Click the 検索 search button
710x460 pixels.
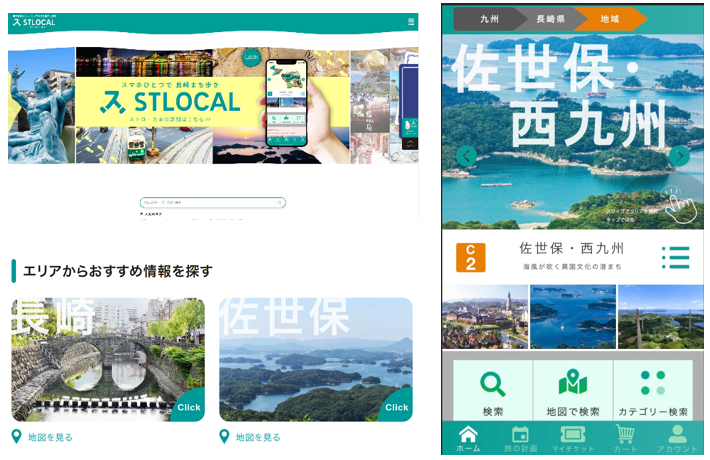click(493, 391)
